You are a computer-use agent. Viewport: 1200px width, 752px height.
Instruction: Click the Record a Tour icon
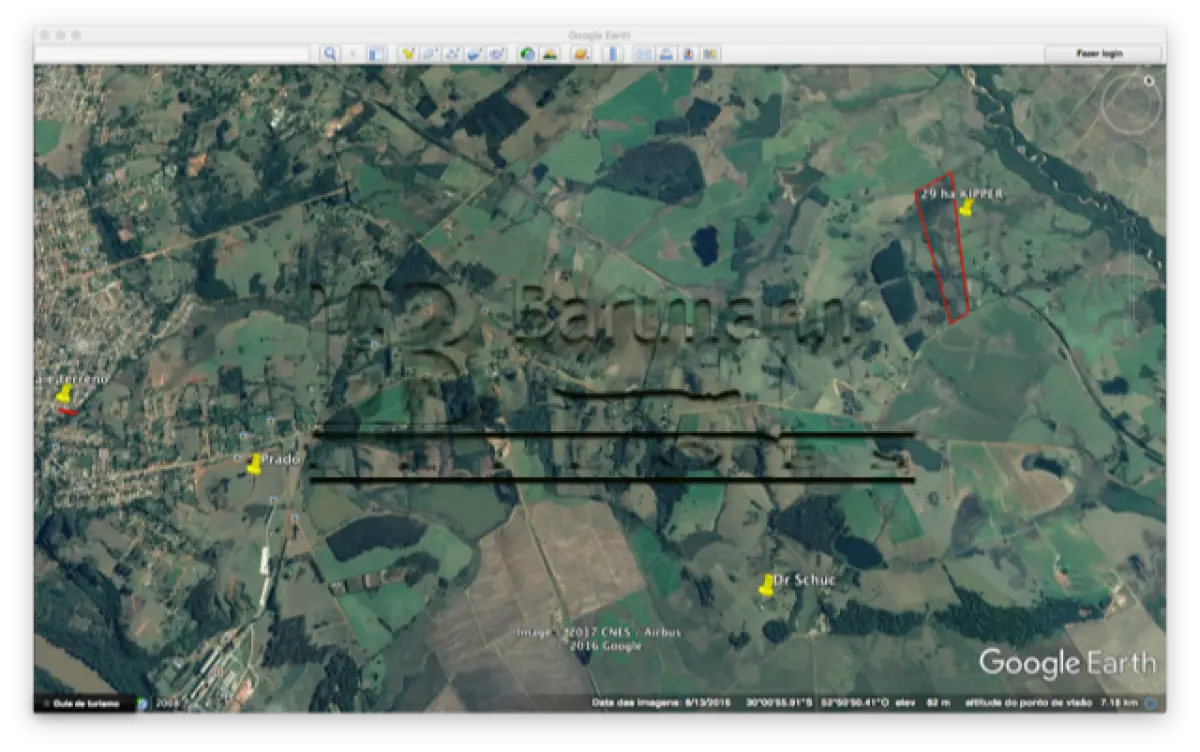tap(496, 54)
